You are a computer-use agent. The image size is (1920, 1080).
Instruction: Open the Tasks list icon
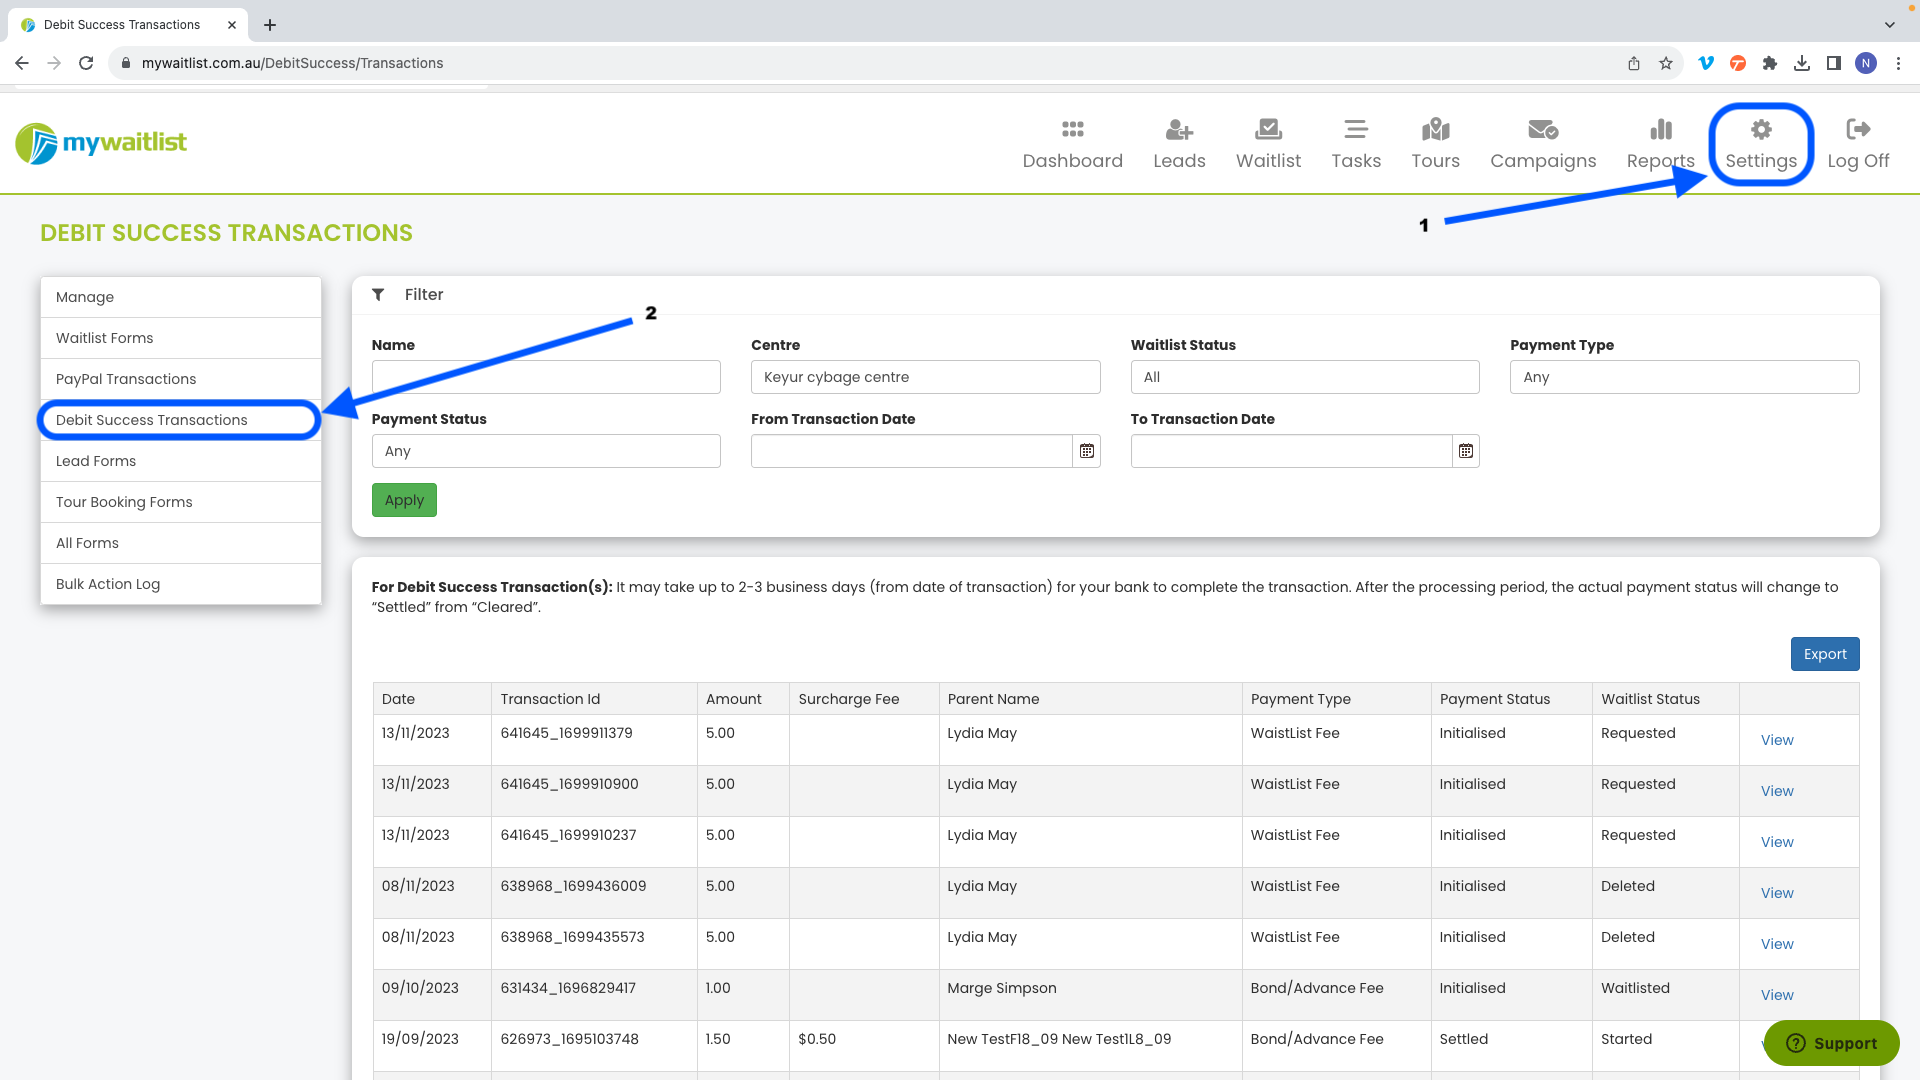coord(1356,130)
